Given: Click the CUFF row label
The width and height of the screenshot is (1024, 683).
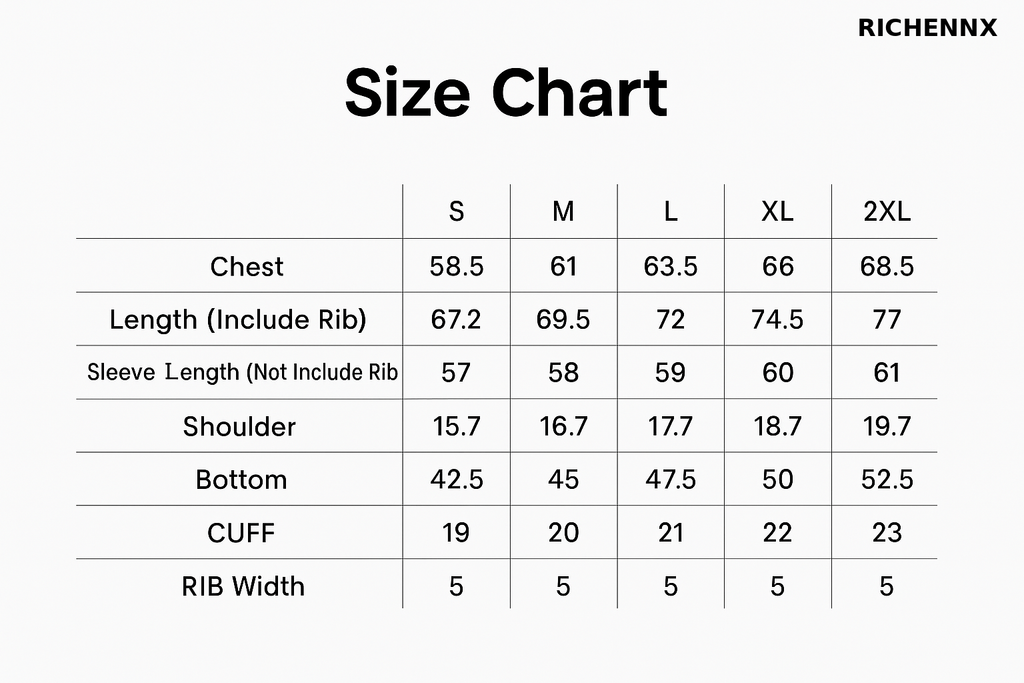Looking at the screenshot, I should 241,533.
